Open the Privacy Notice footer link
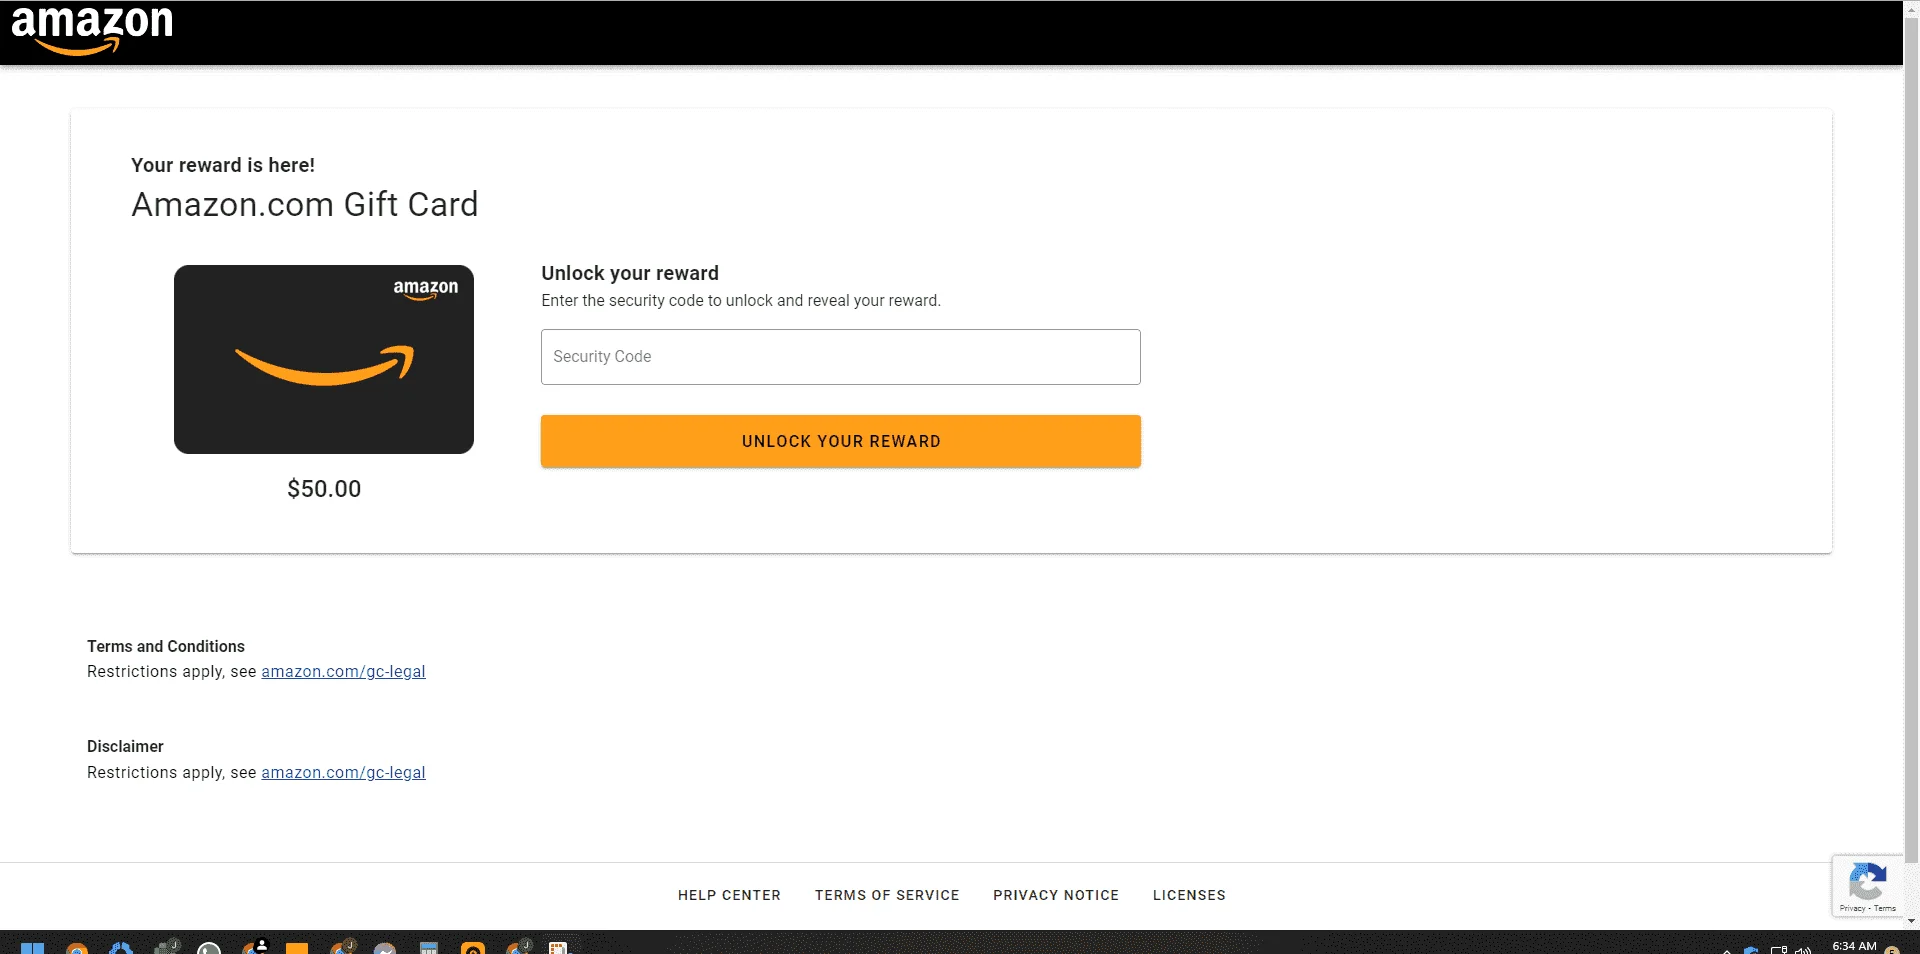1920x954 pixels. 1056,895
